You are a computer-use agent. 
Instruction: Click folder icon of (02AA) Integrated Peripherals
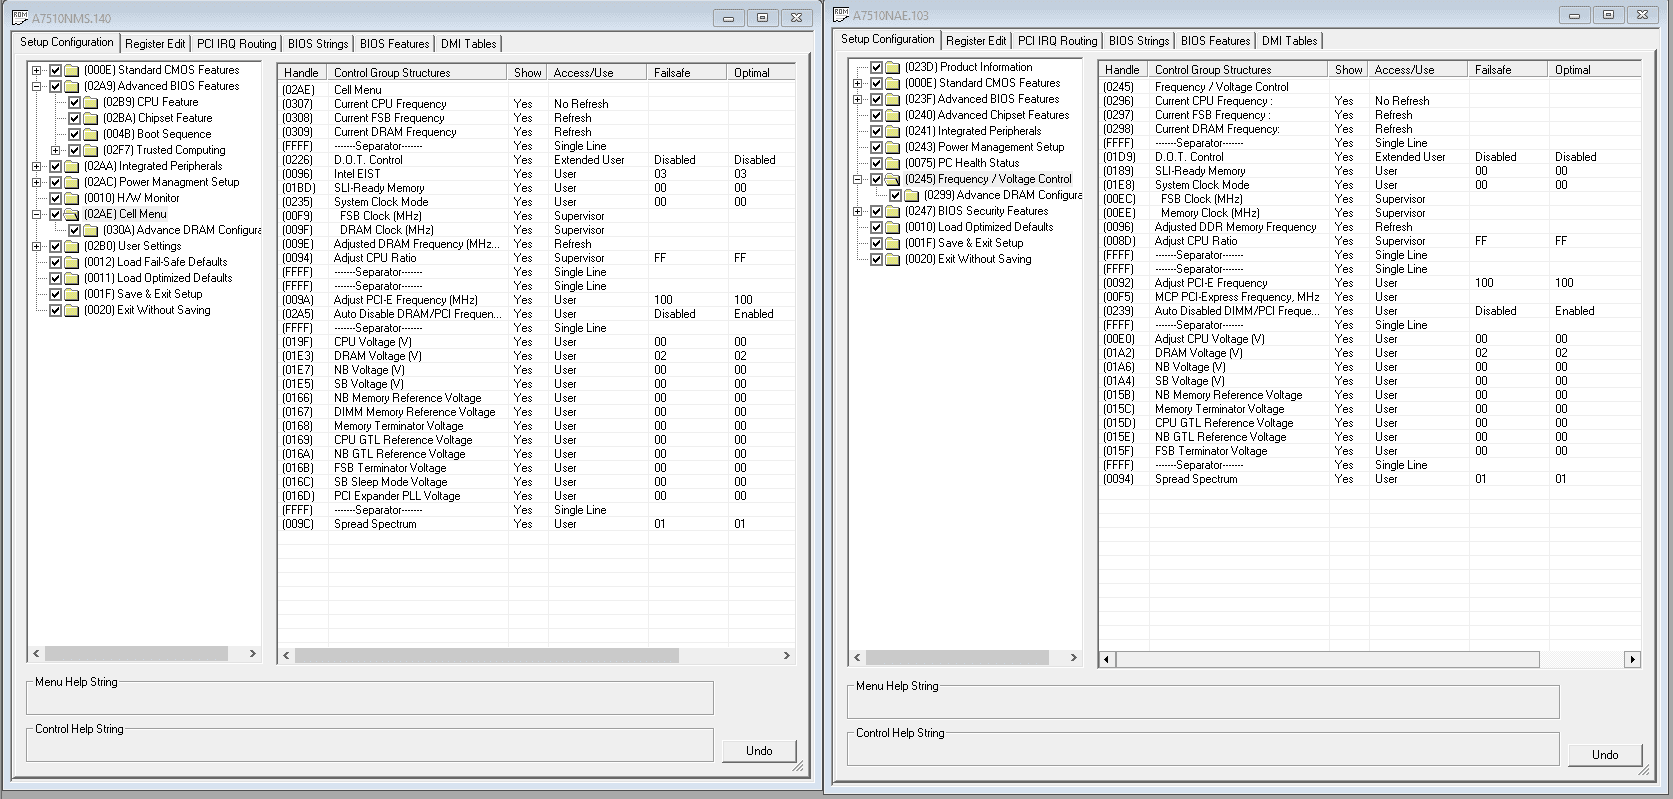tap(72, 166)
